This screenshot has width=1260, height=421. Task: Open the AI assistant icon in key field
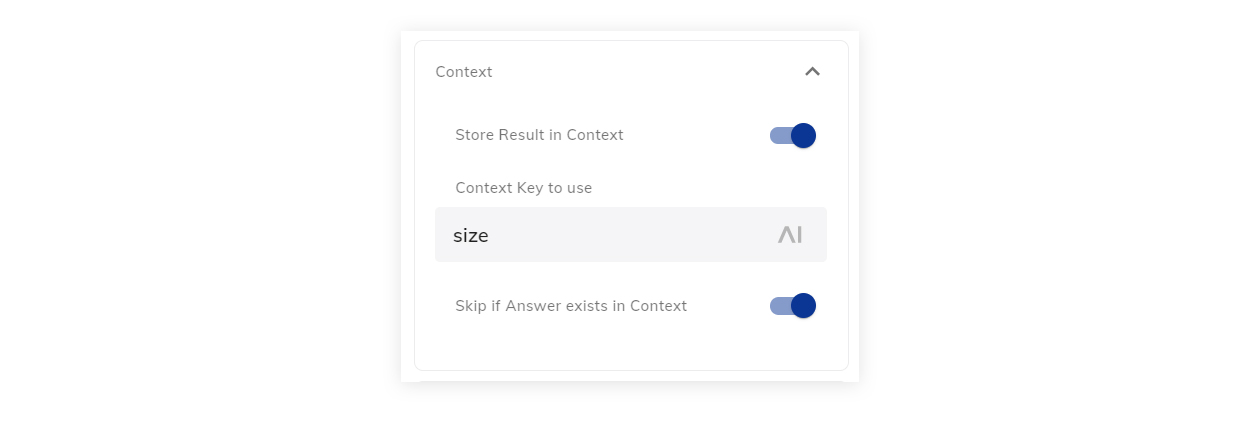pos(790,235)
